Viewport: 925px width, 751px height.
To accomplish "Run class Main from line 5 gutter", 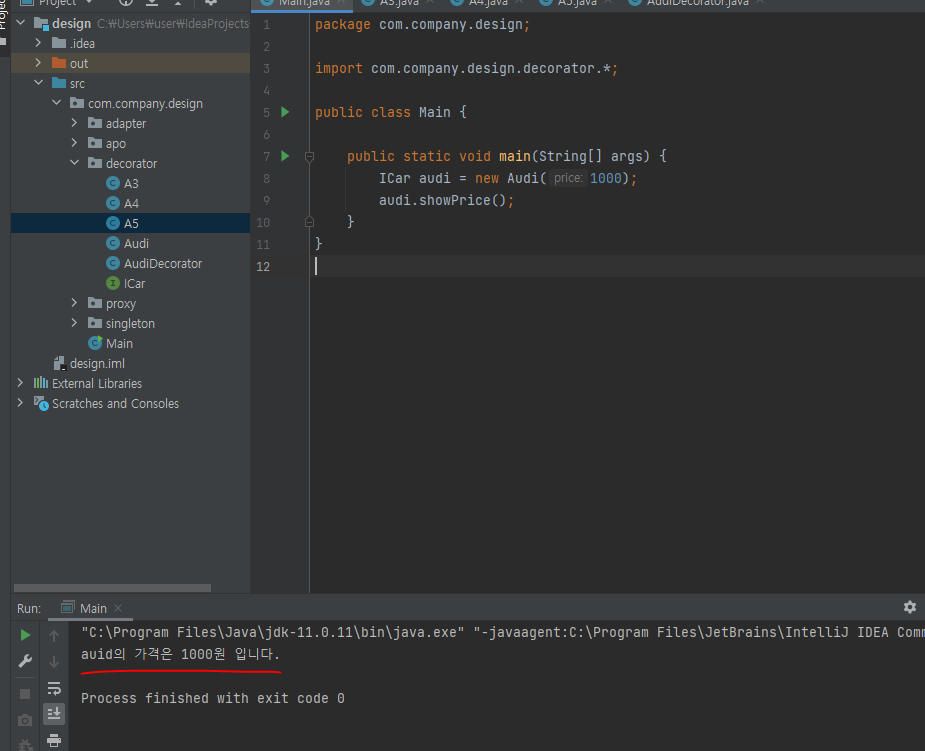I will [286, 112].
